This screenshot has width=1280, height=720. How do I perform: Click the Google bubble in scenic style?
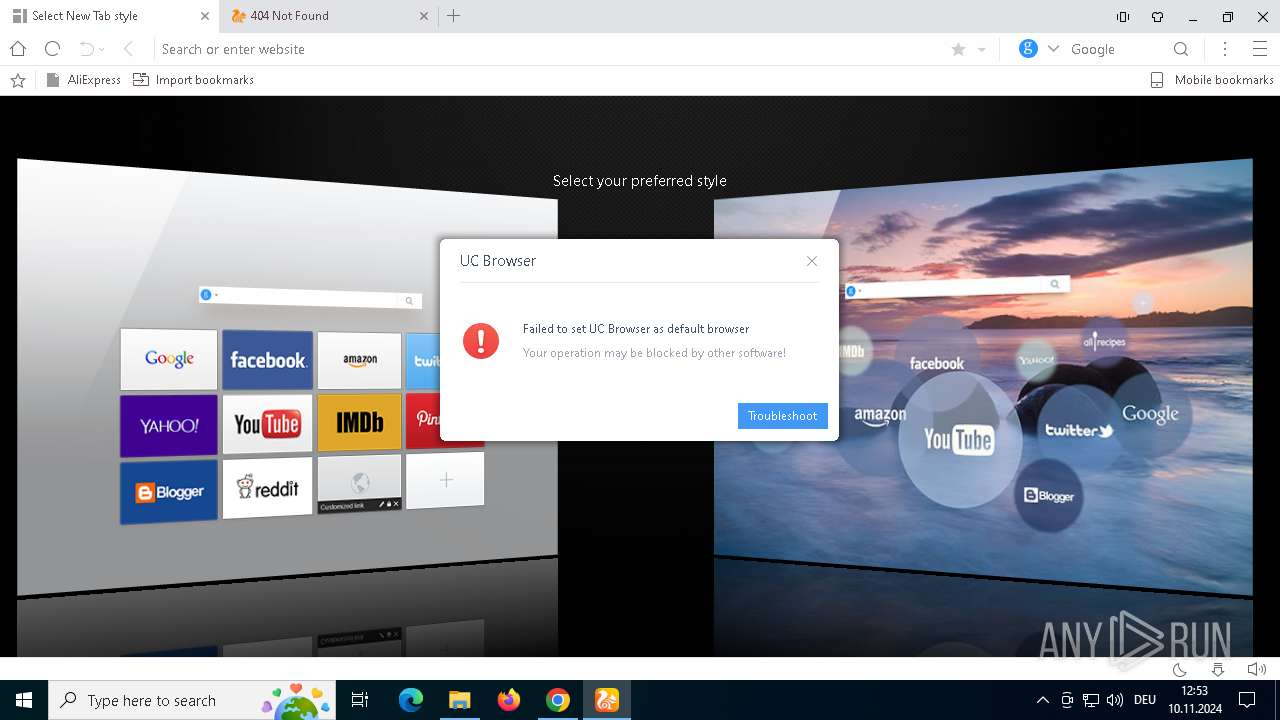pos(1150,413)
